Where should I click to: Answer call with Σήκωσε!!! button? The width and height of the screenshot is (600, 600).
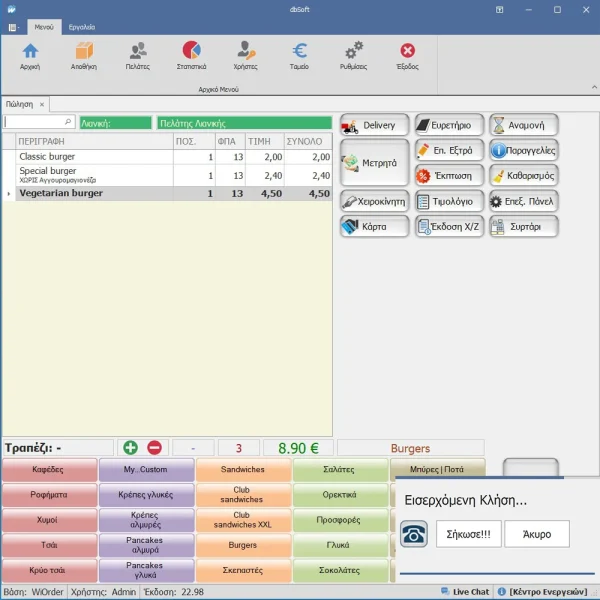[x=468, y=534]
